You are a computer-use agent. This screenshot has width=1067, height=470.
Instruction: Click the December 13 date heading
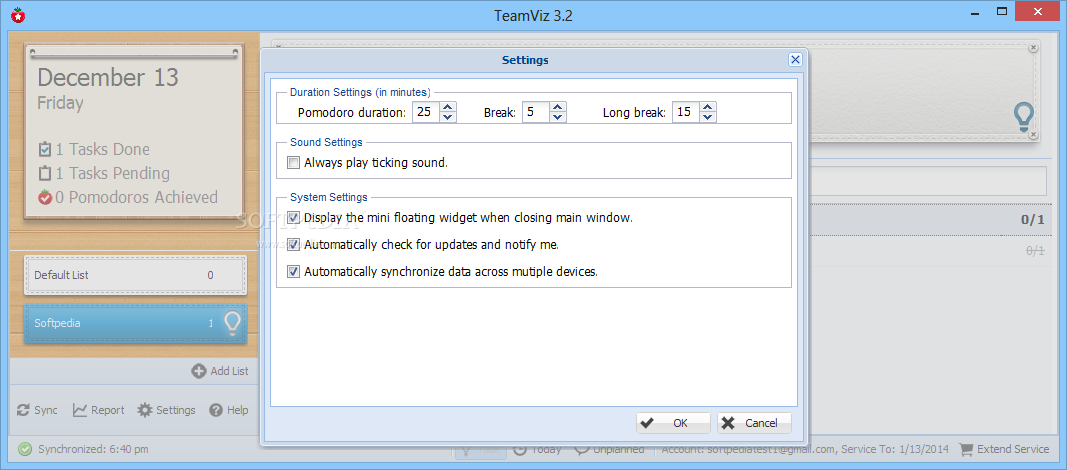108,77
